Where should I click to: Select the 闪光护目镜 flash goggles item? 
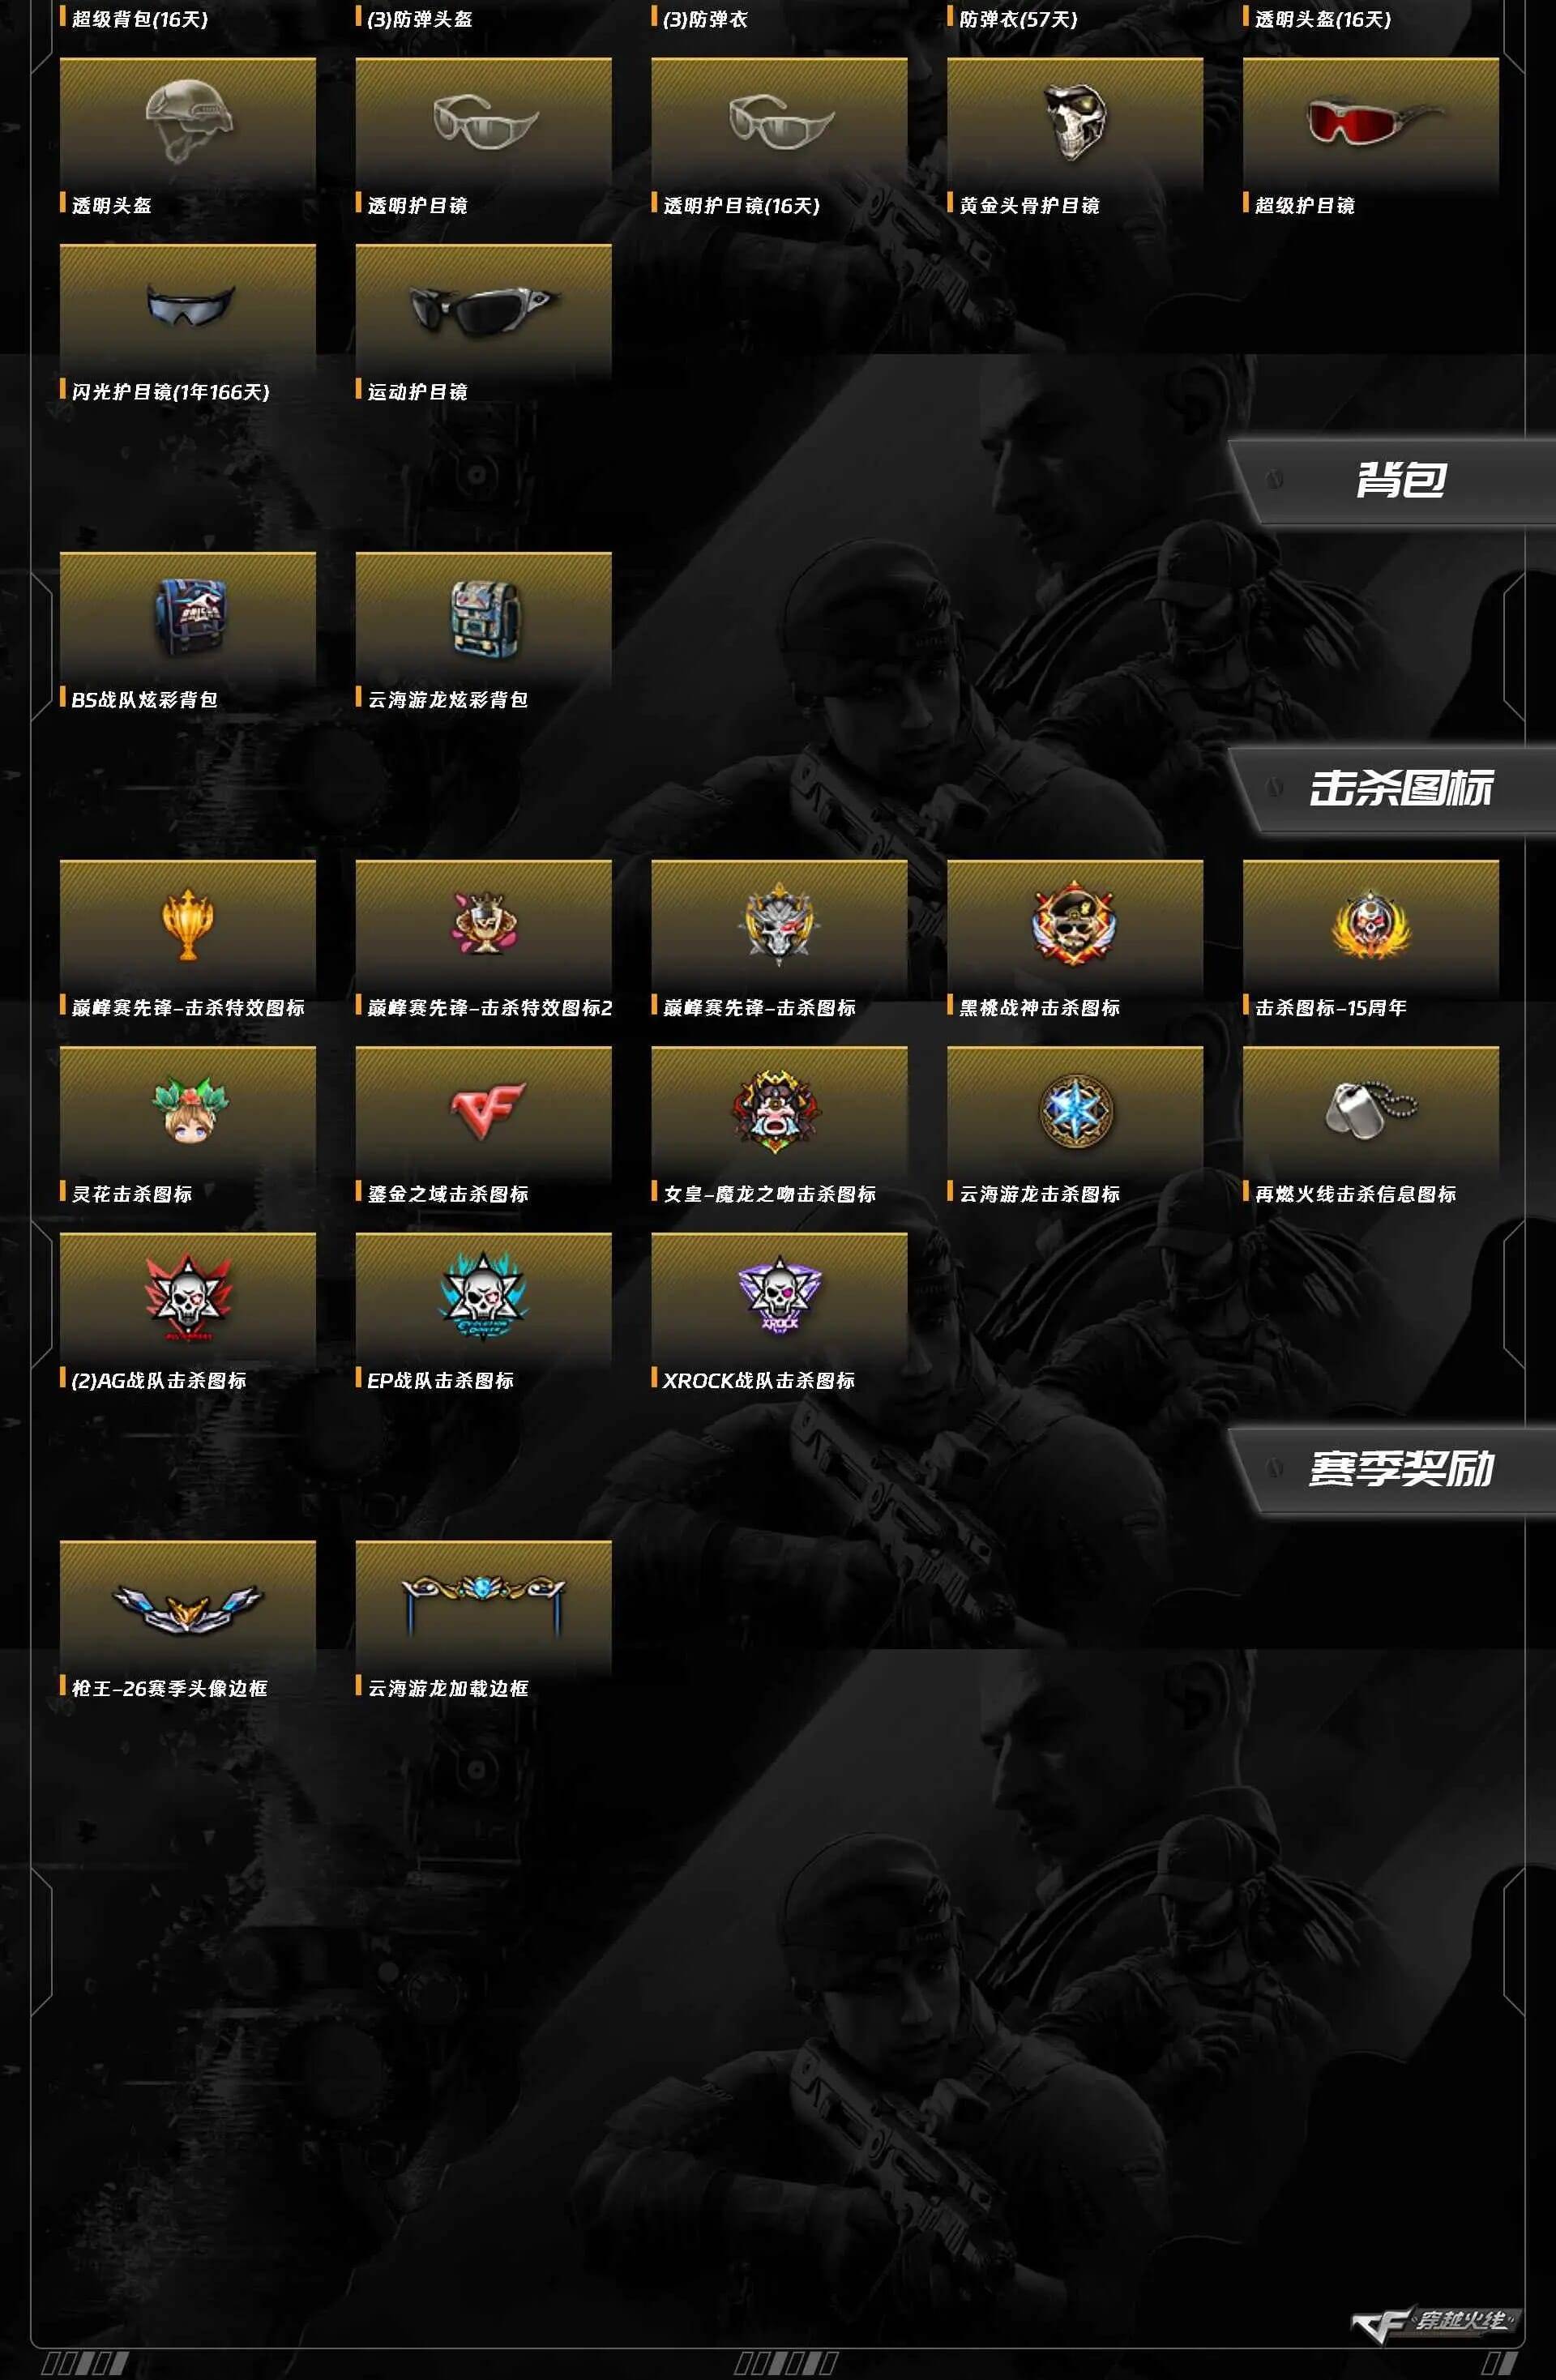[188, 309]
